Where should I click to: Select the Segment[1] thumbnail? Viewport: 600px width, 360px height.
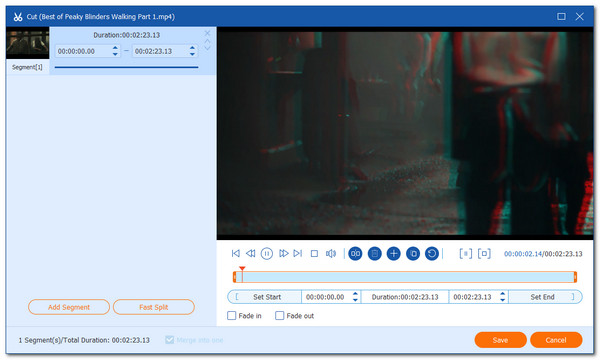coord(28,43)
